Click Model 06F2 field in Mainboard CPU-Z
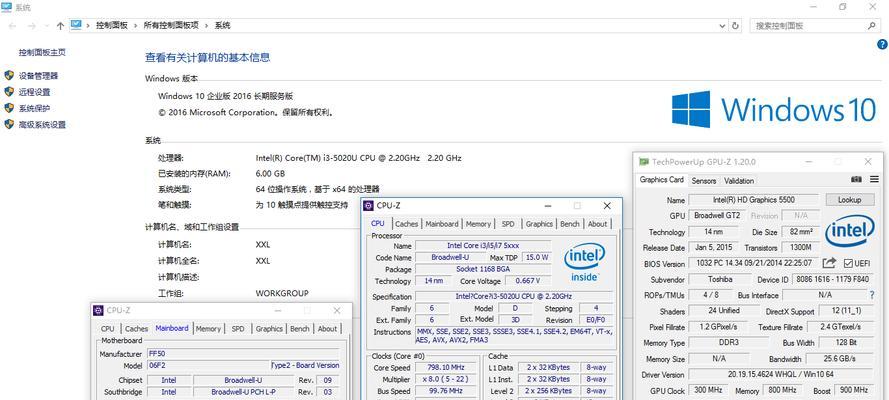Screen dimensions: 889x400 pyautogui.click(x=209, y=365)
